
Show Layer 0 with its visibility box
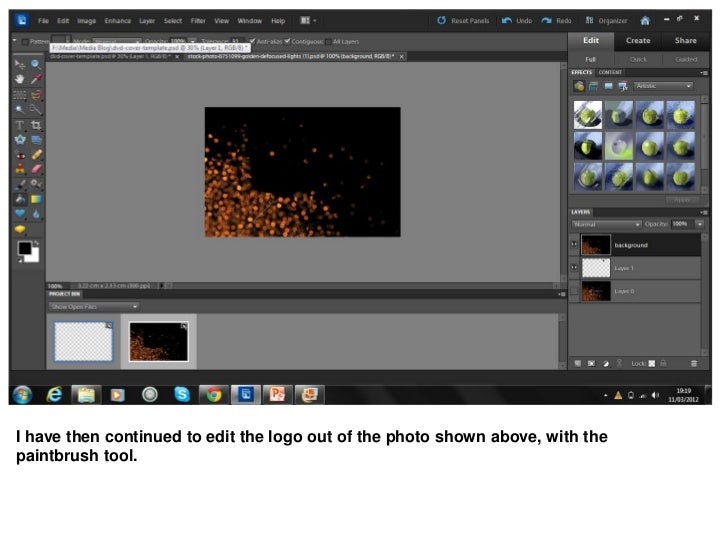click(574, 291)
